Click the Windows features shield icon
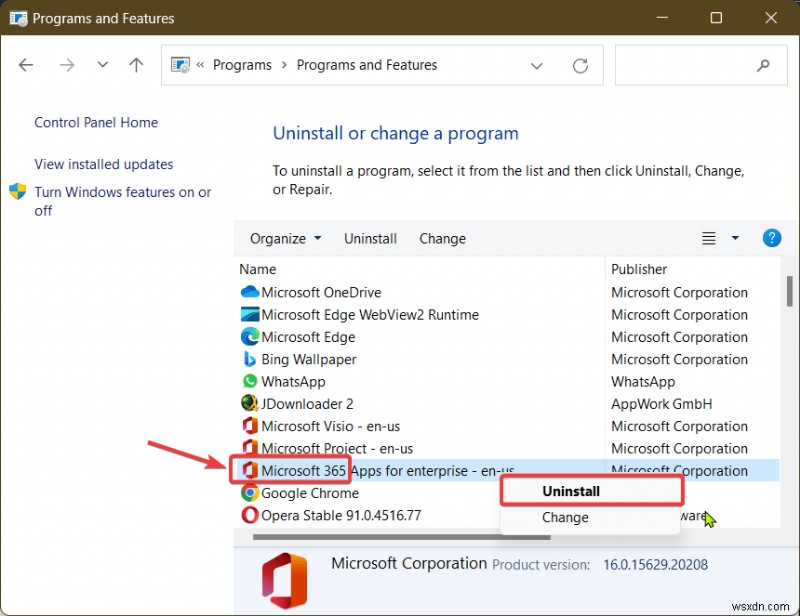The image size is (800, 616). point(18,191)
